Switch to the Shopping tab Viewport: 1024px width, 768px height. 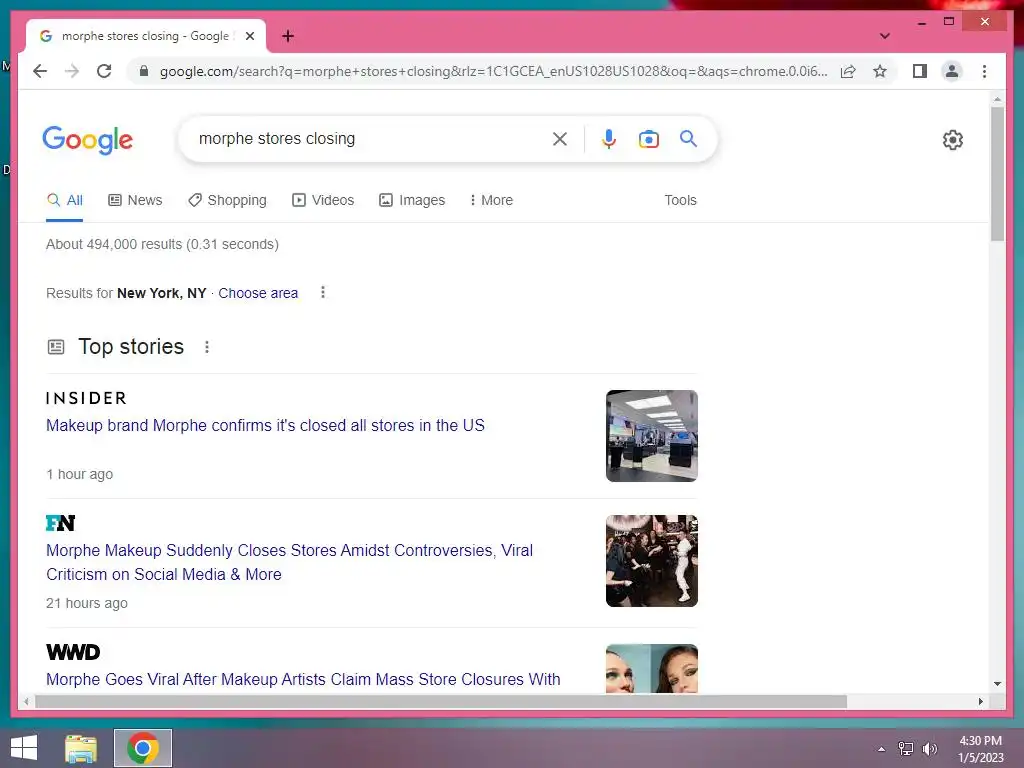(227, 200)
